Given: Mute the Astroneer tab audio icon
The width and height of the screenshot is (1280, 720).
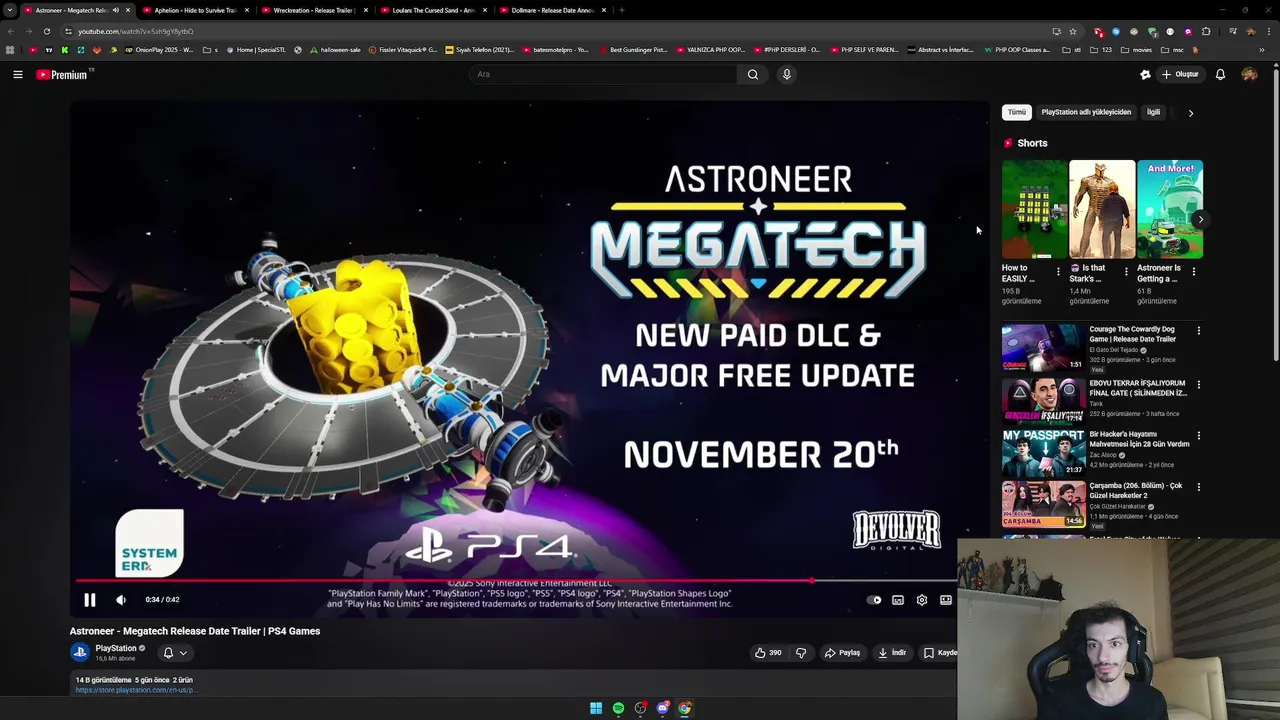Looking at the screenshot, I should click(116, 10).
